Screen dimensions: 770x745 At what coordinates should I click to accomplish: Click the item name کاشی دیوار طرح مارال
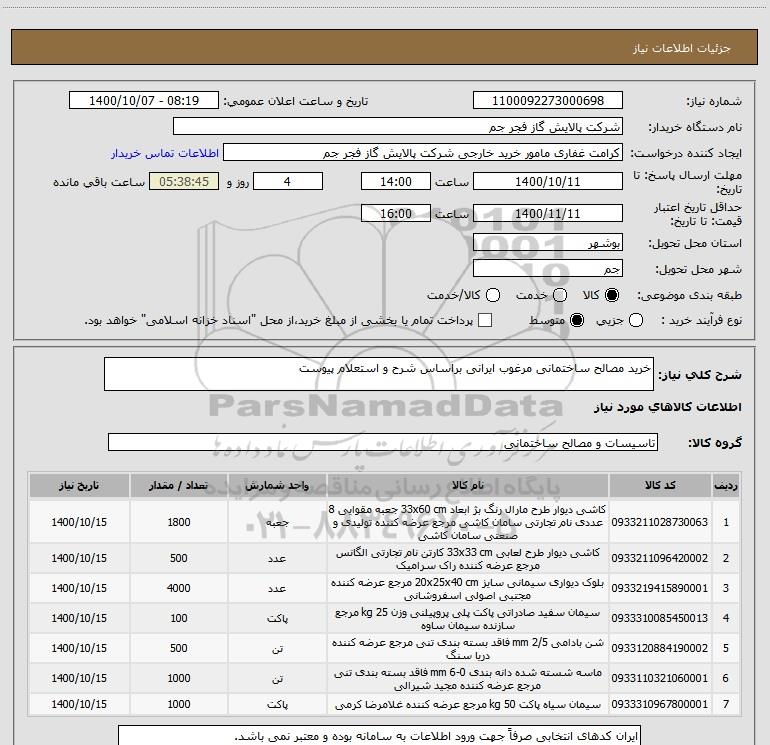468,522
